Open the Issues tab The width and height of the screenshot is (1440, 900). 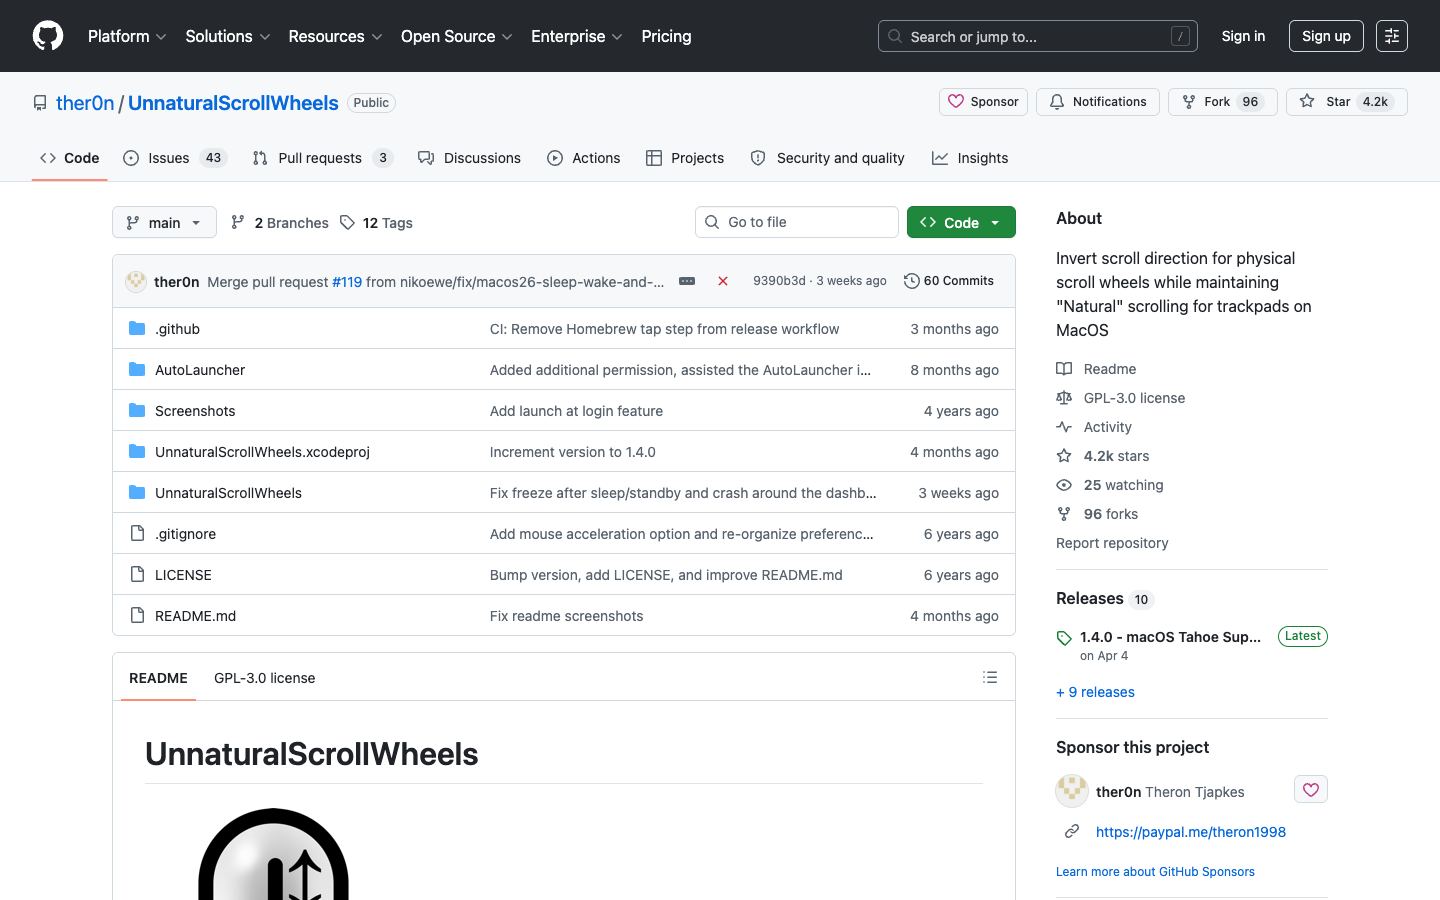pos(175,158)
